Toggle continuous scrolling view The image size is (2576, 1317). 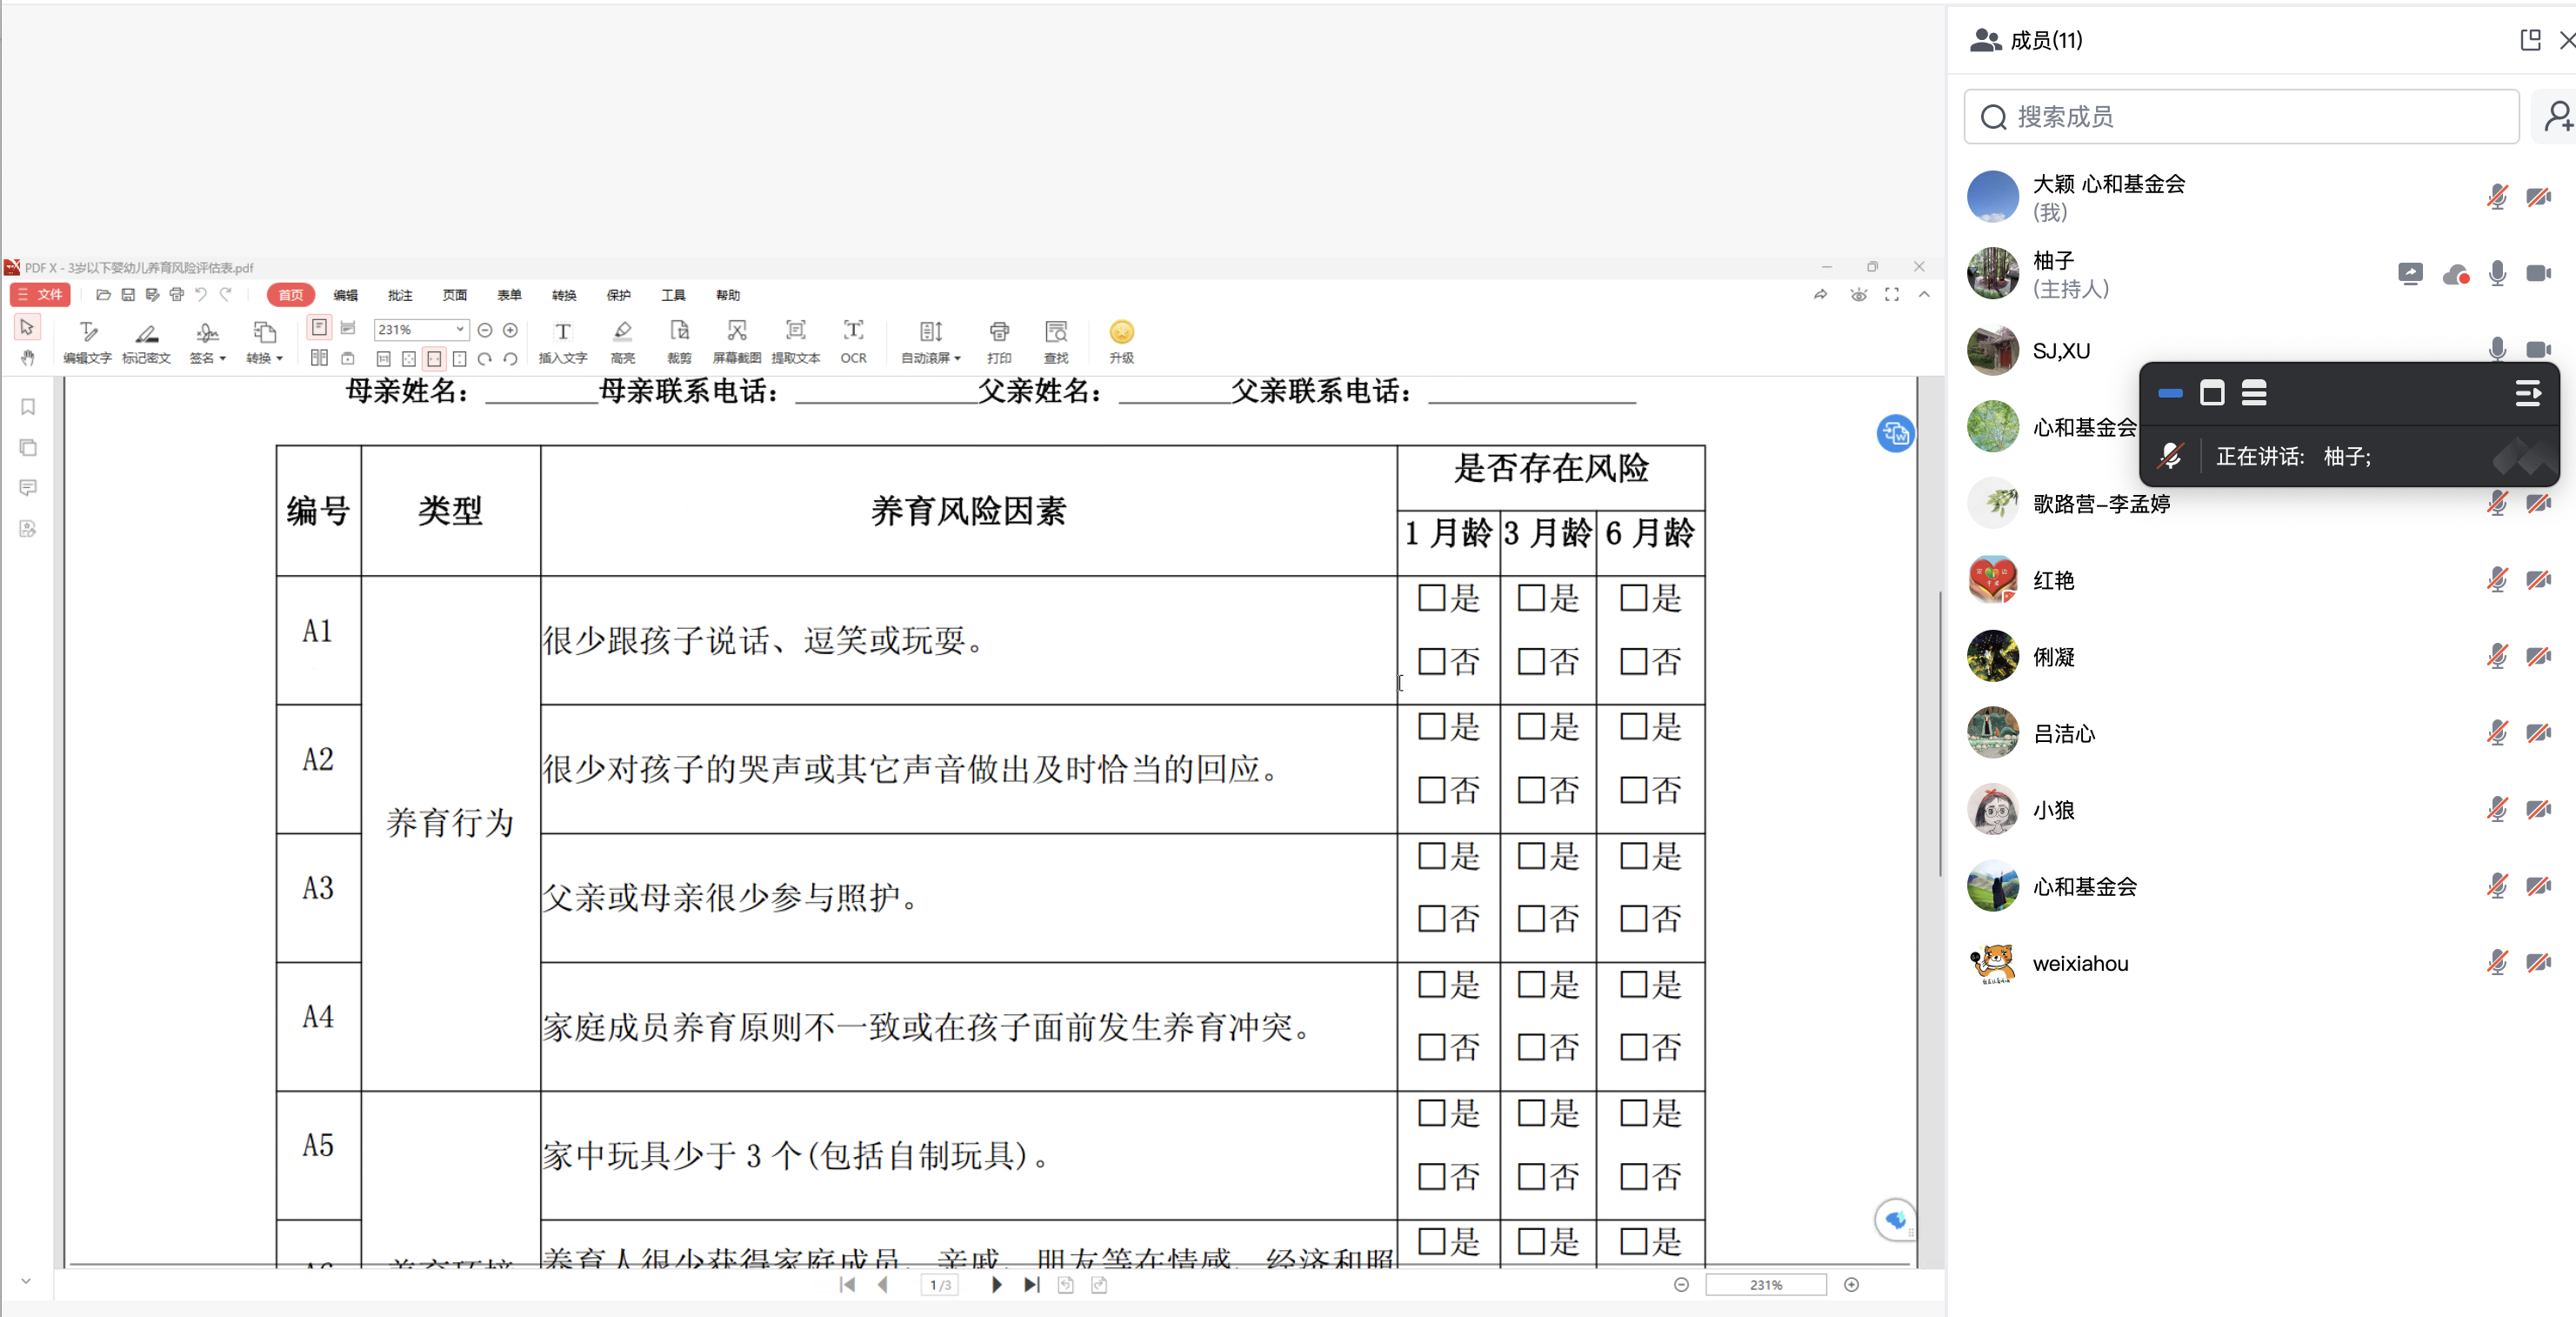coord(348,328)
